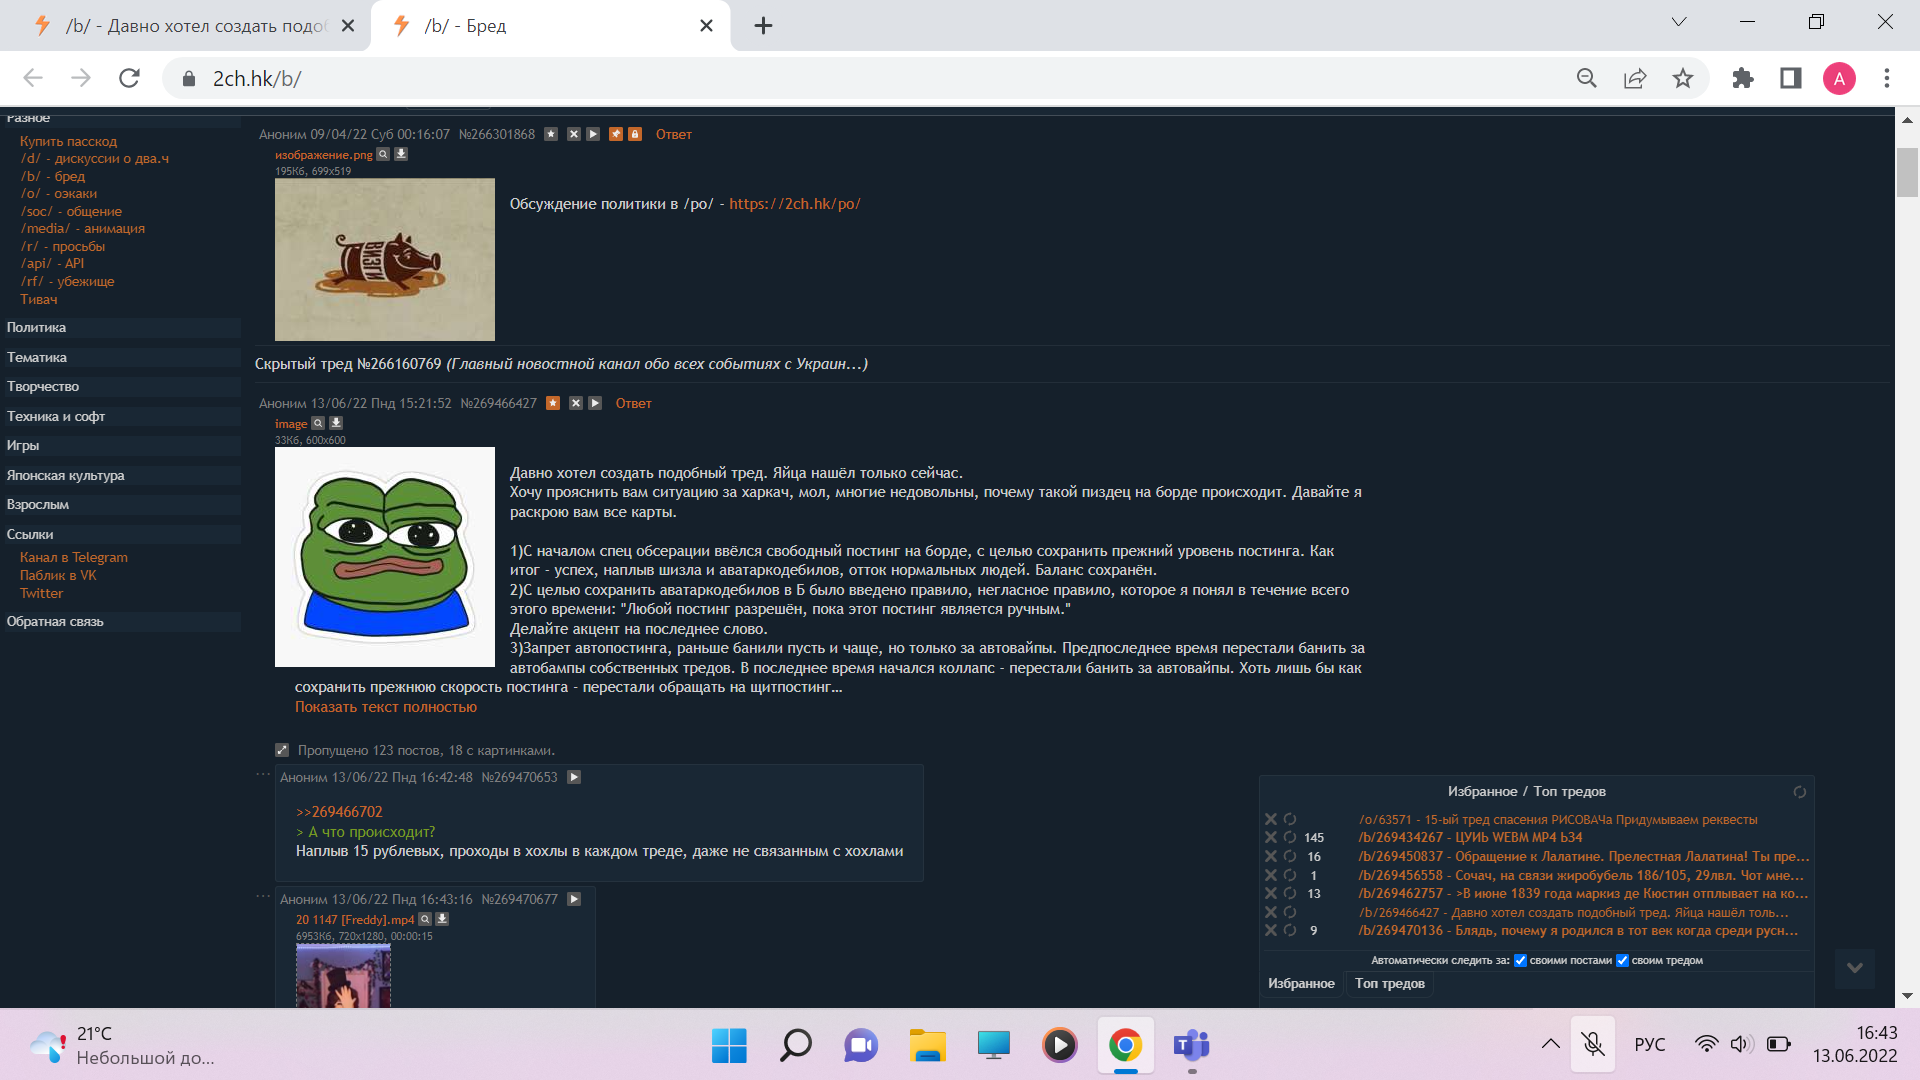Open the Pepe frog image thumbnail
The height and width of the screenshot is (1080, 1920).
tap(385, 557)
